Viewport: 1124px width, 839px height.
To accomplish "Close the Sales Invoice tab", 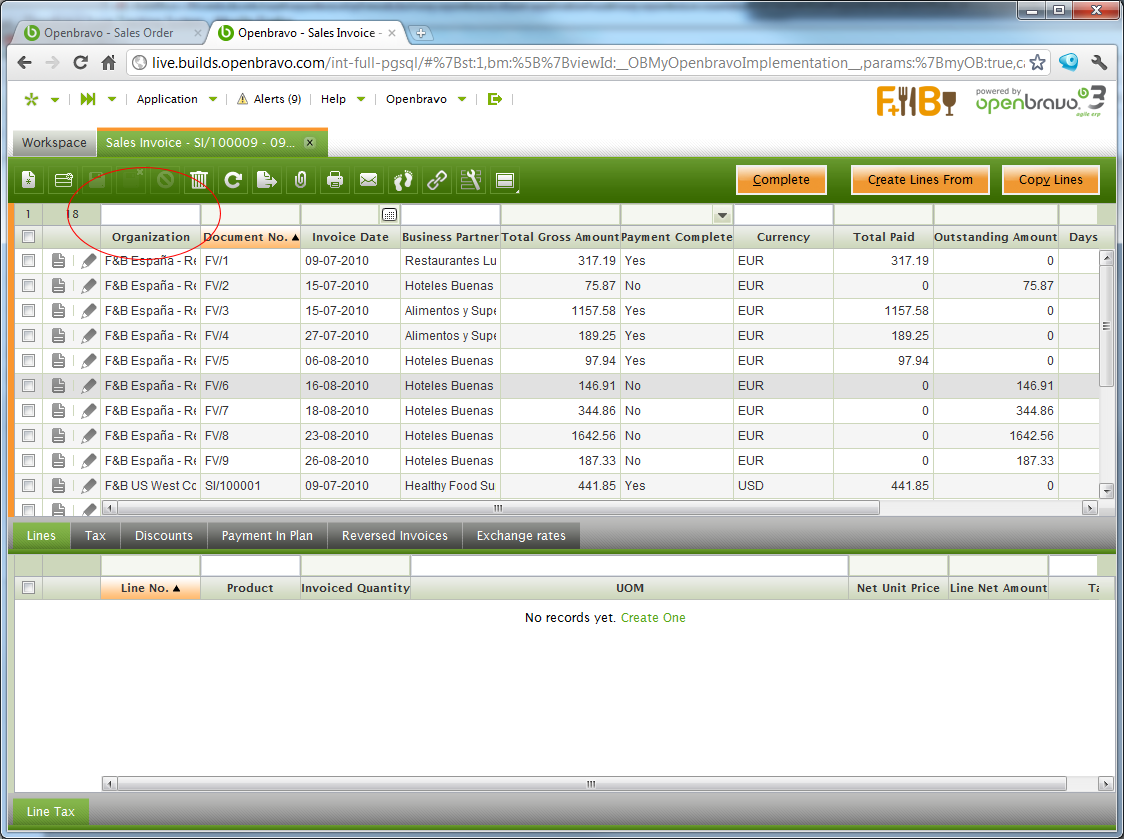I will pos(310,143).
